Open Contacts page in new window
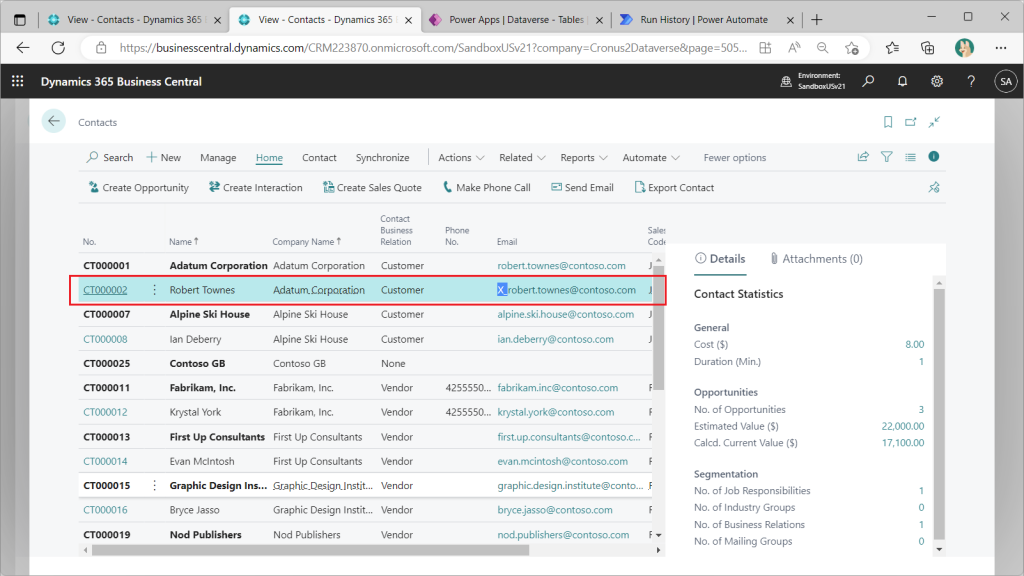This screenshot has height=576, width=1024. [910, 122]
